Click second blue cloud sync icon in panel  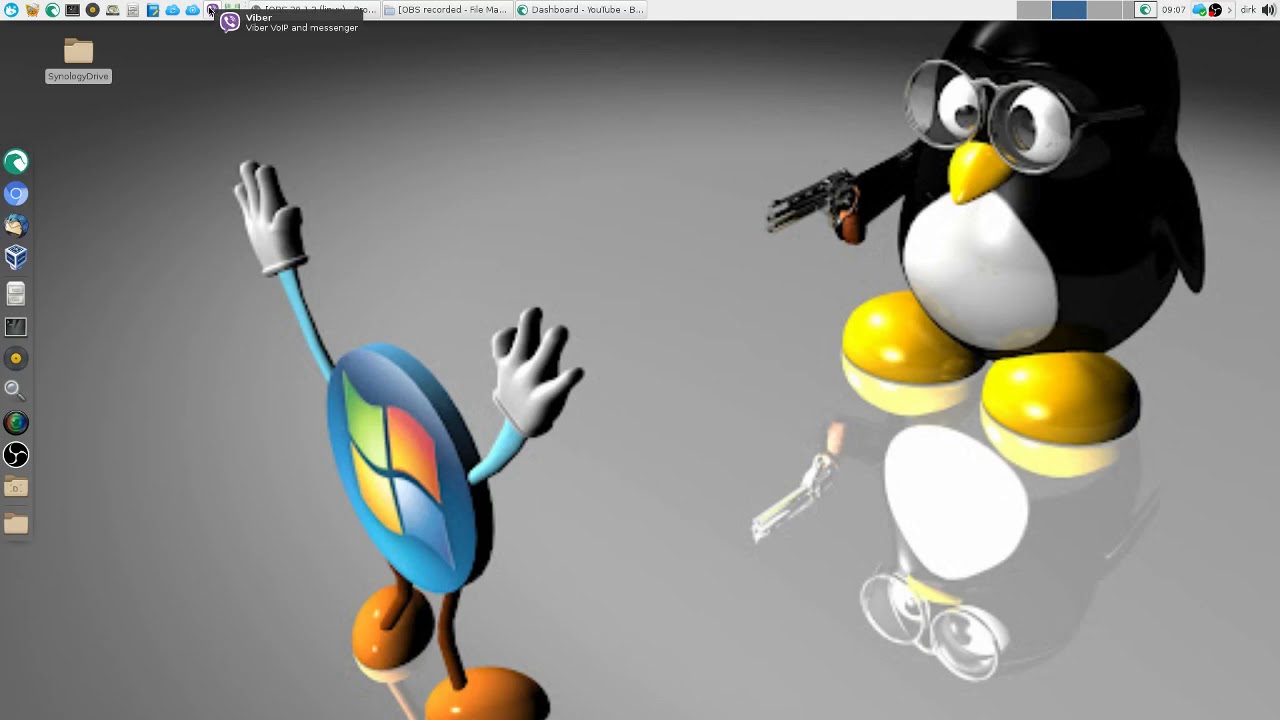pos(192,10)
